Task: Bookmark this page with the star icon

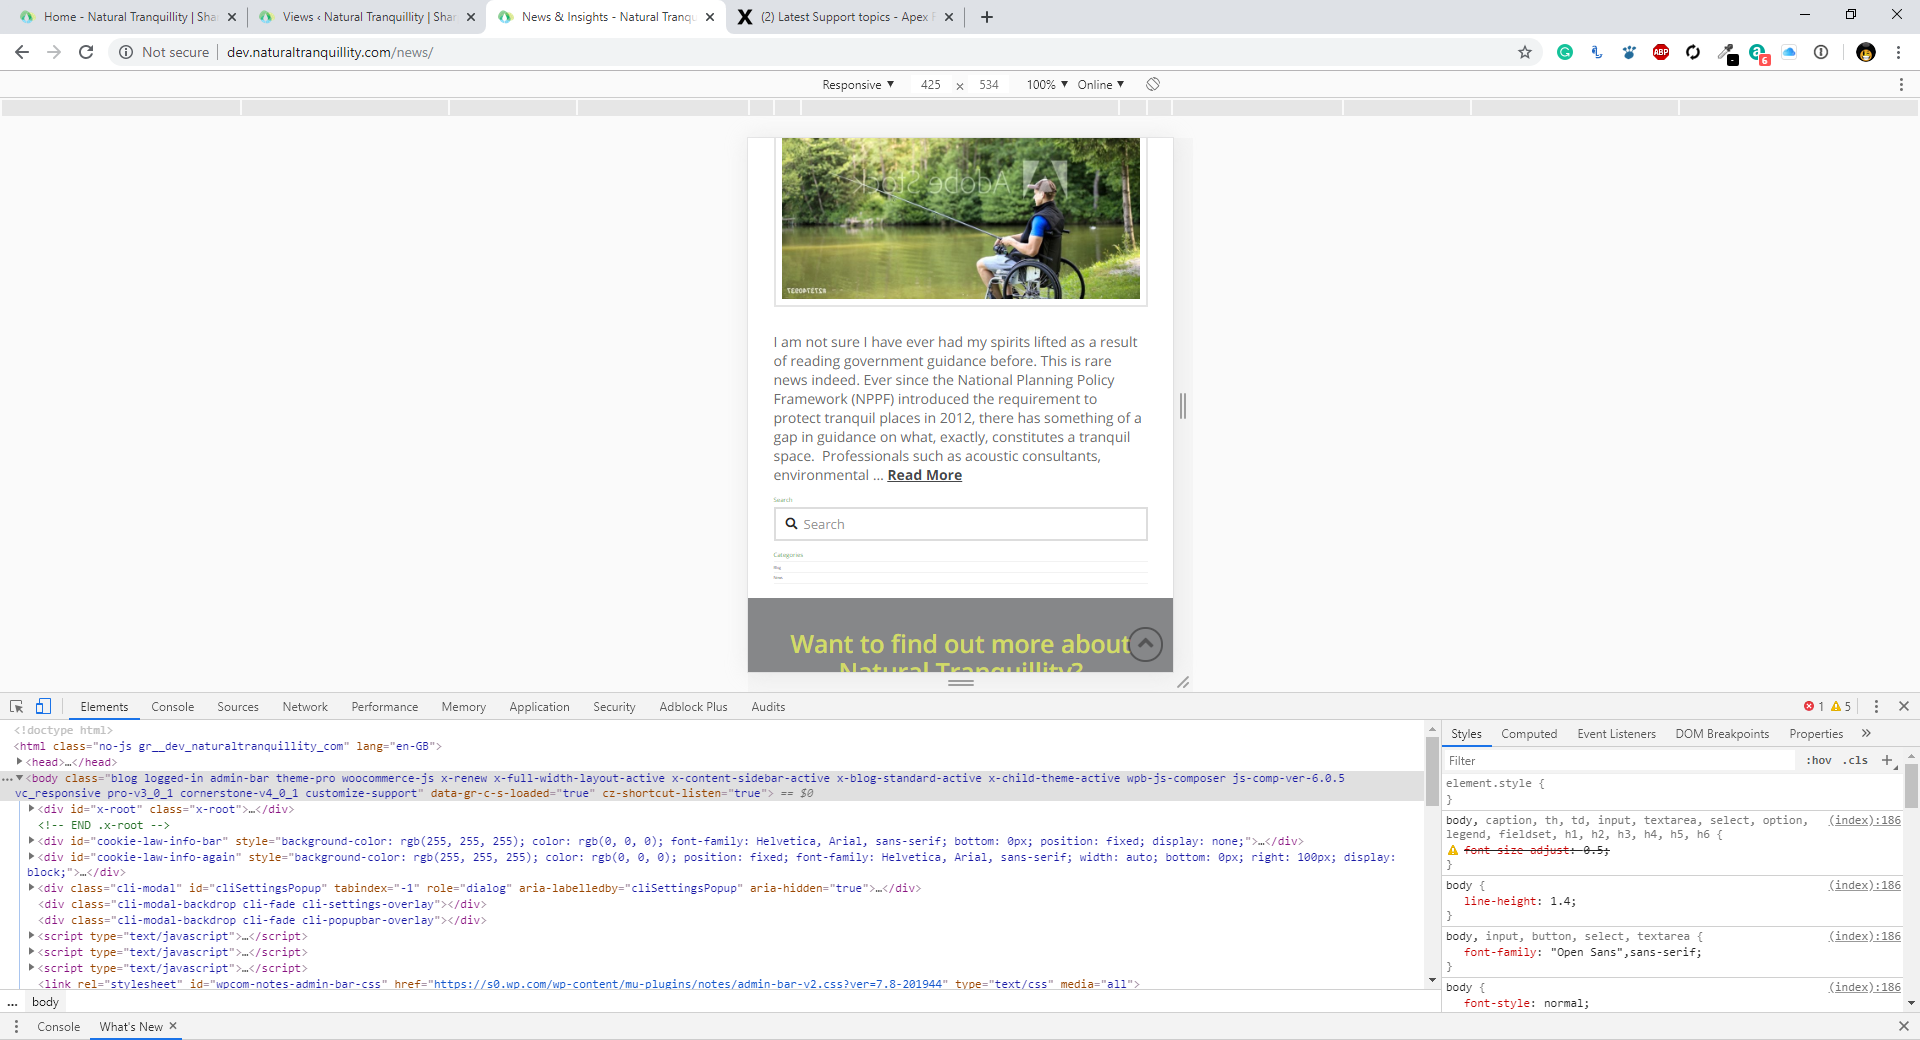Action: point(1525,52)
